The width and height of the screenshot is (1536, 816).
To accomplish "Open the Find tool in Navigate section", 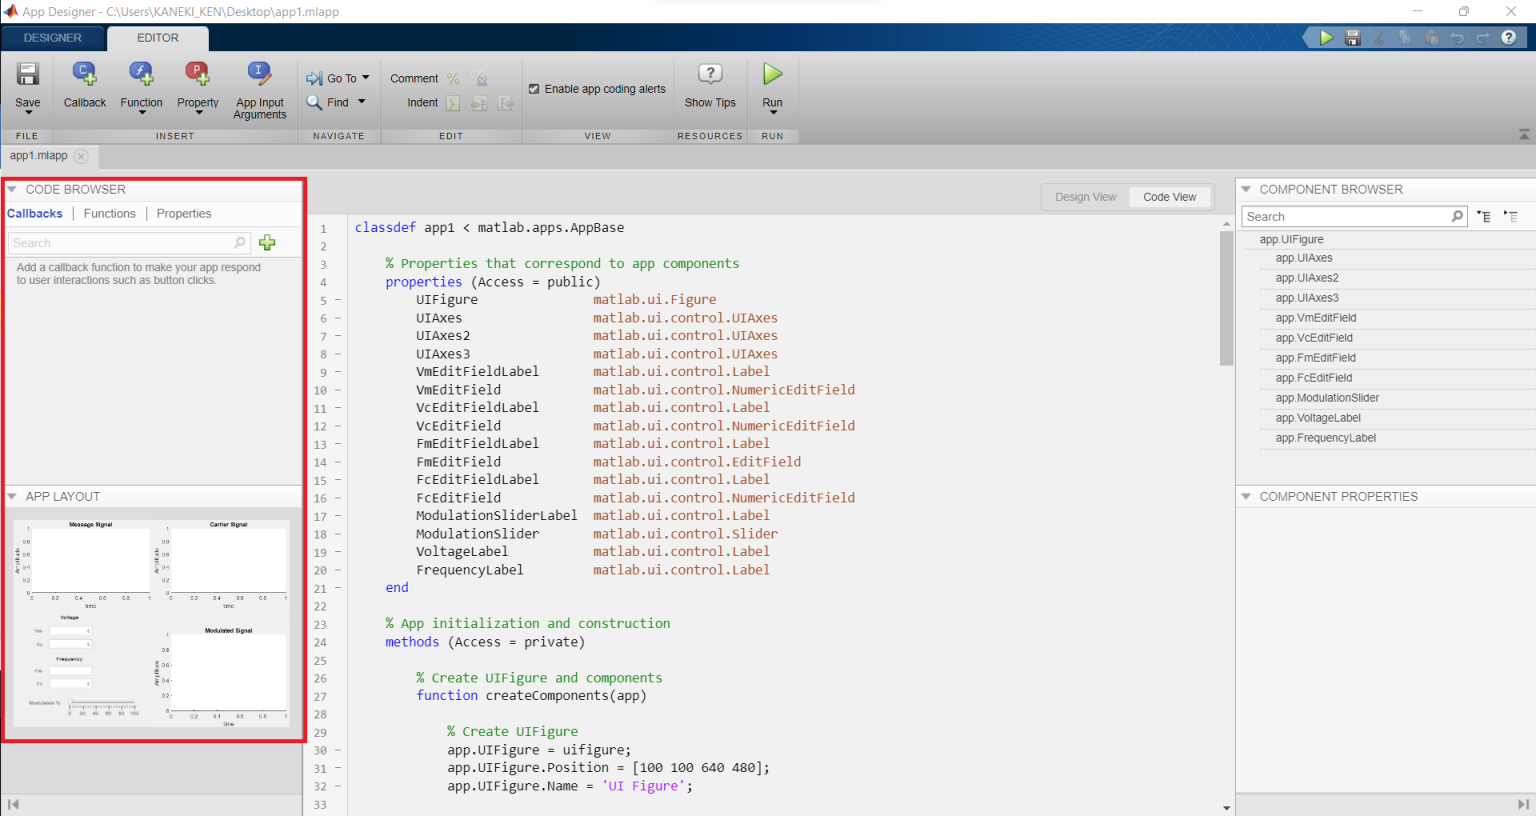I will 337,102.
